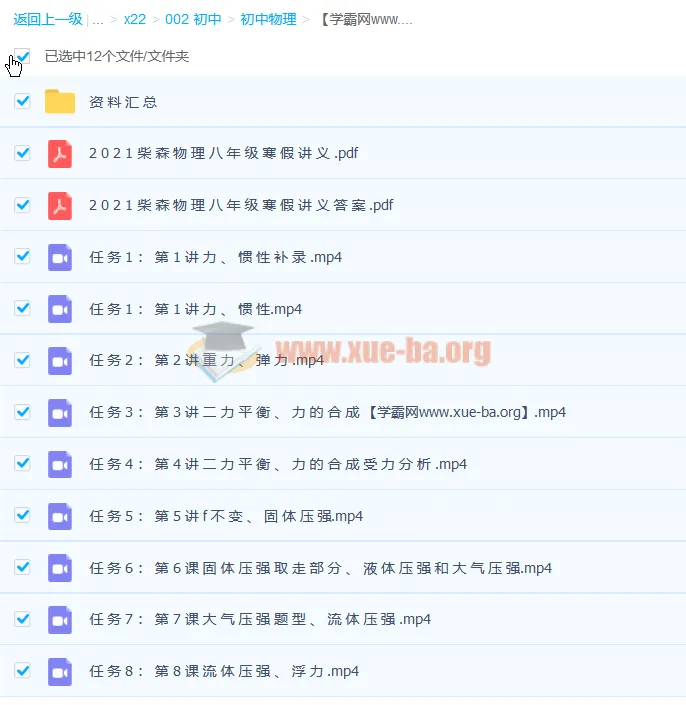This screenshot has width=686, height=705.
Task: Click video icon for 任务1 惯性补录.mp4
Action: click(x=60, y=258)
